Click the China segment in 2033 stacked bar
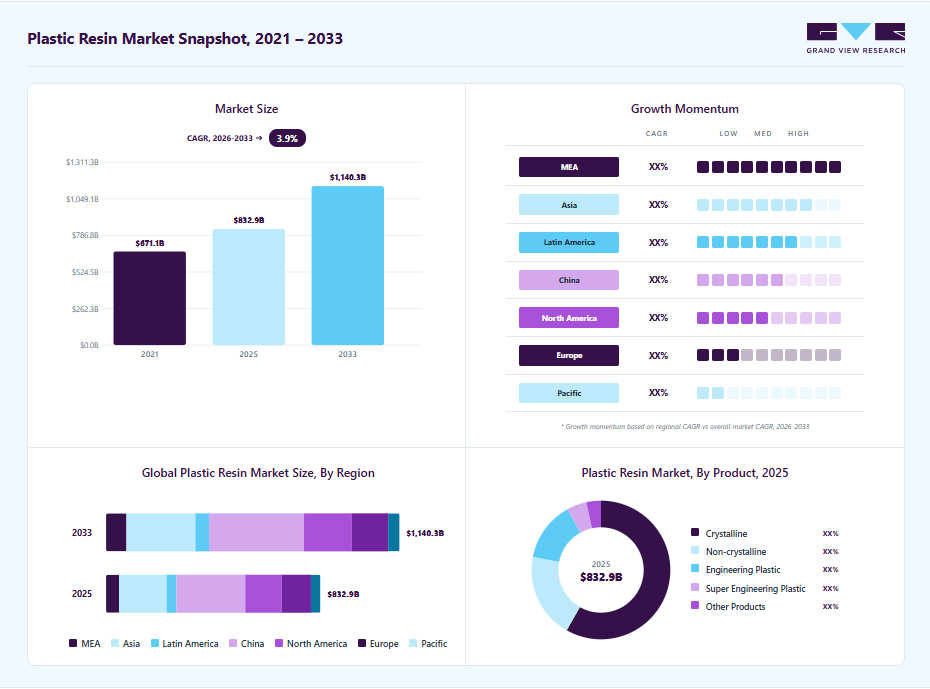 [256, 532]
